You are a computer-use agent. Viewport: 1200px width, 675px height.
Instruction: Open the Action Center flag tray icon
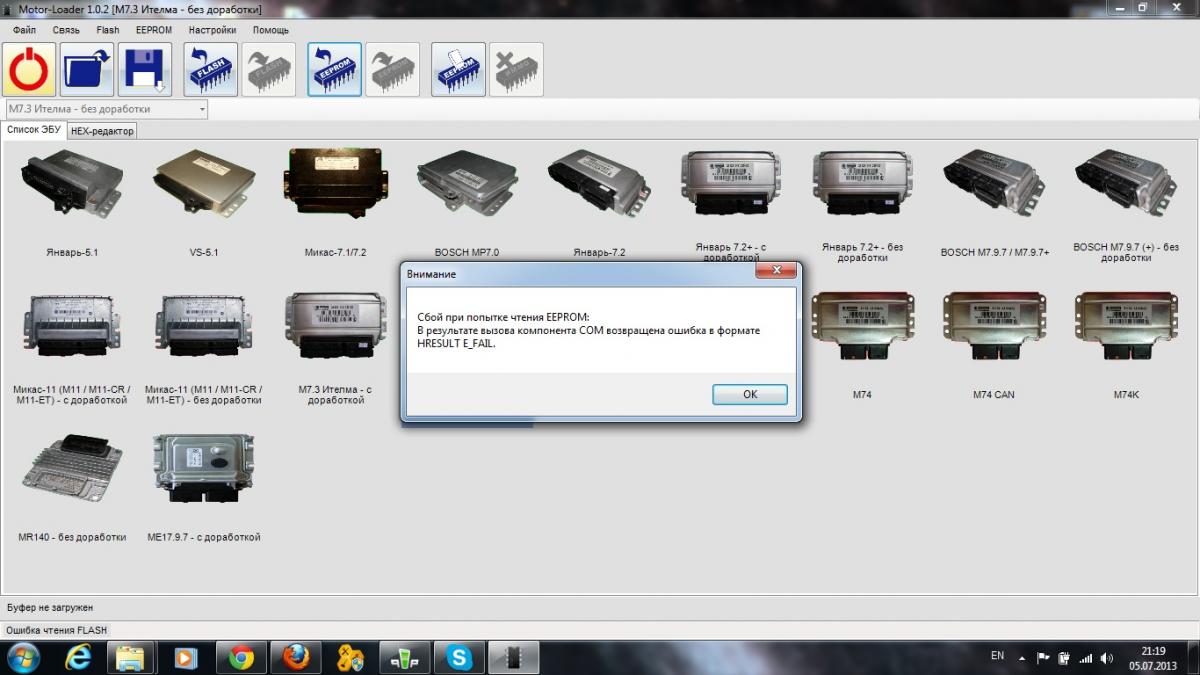pyautogui.click(x=1042, y=657)
